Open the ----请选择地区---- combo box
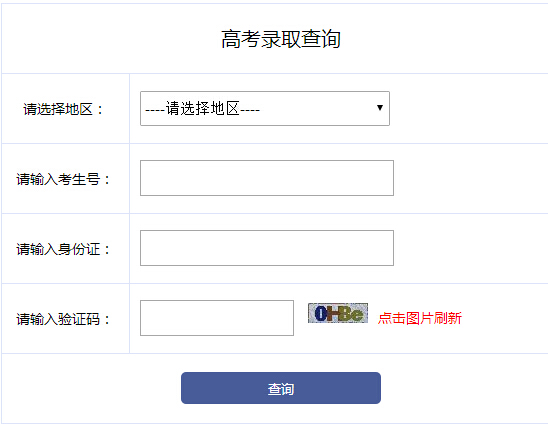Viewport: 548px width, 424px height. [x=265, y=108]
